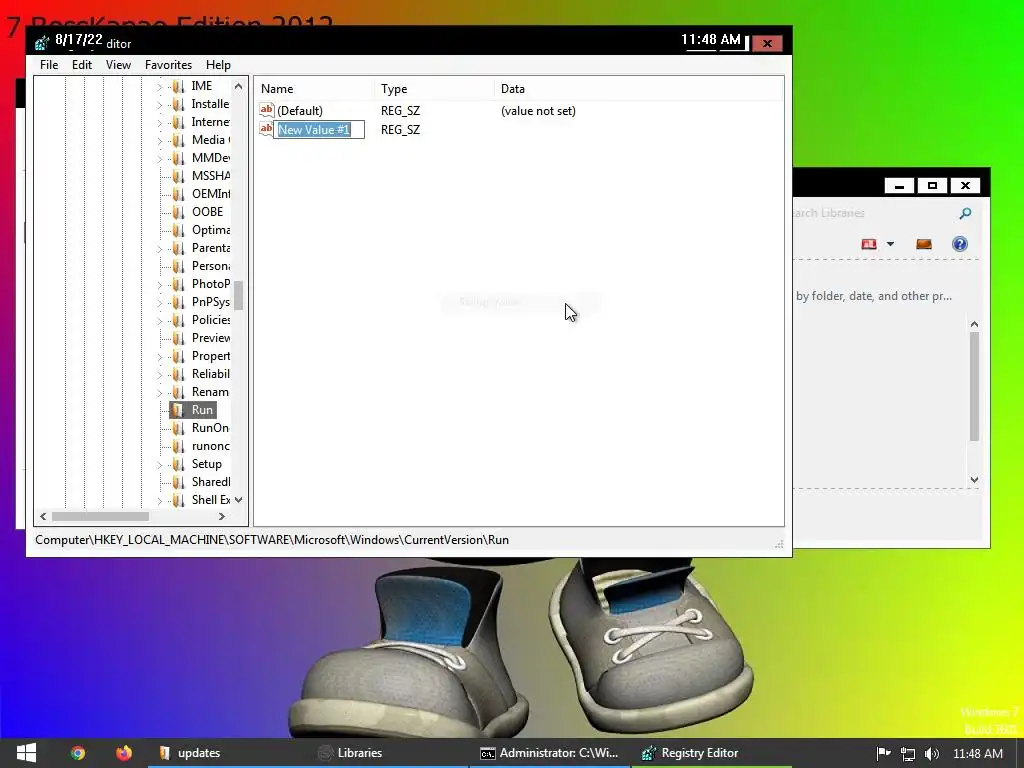Click the OEMInf key folder icon

tap(178, 194)
